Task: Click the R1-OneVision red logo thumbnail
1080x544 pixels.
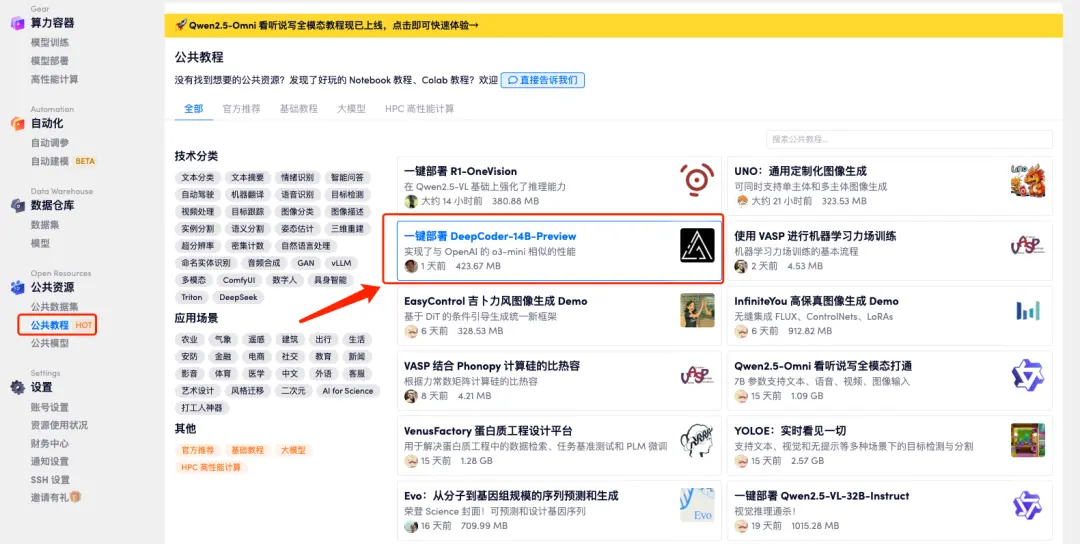Action: point(697,180)
